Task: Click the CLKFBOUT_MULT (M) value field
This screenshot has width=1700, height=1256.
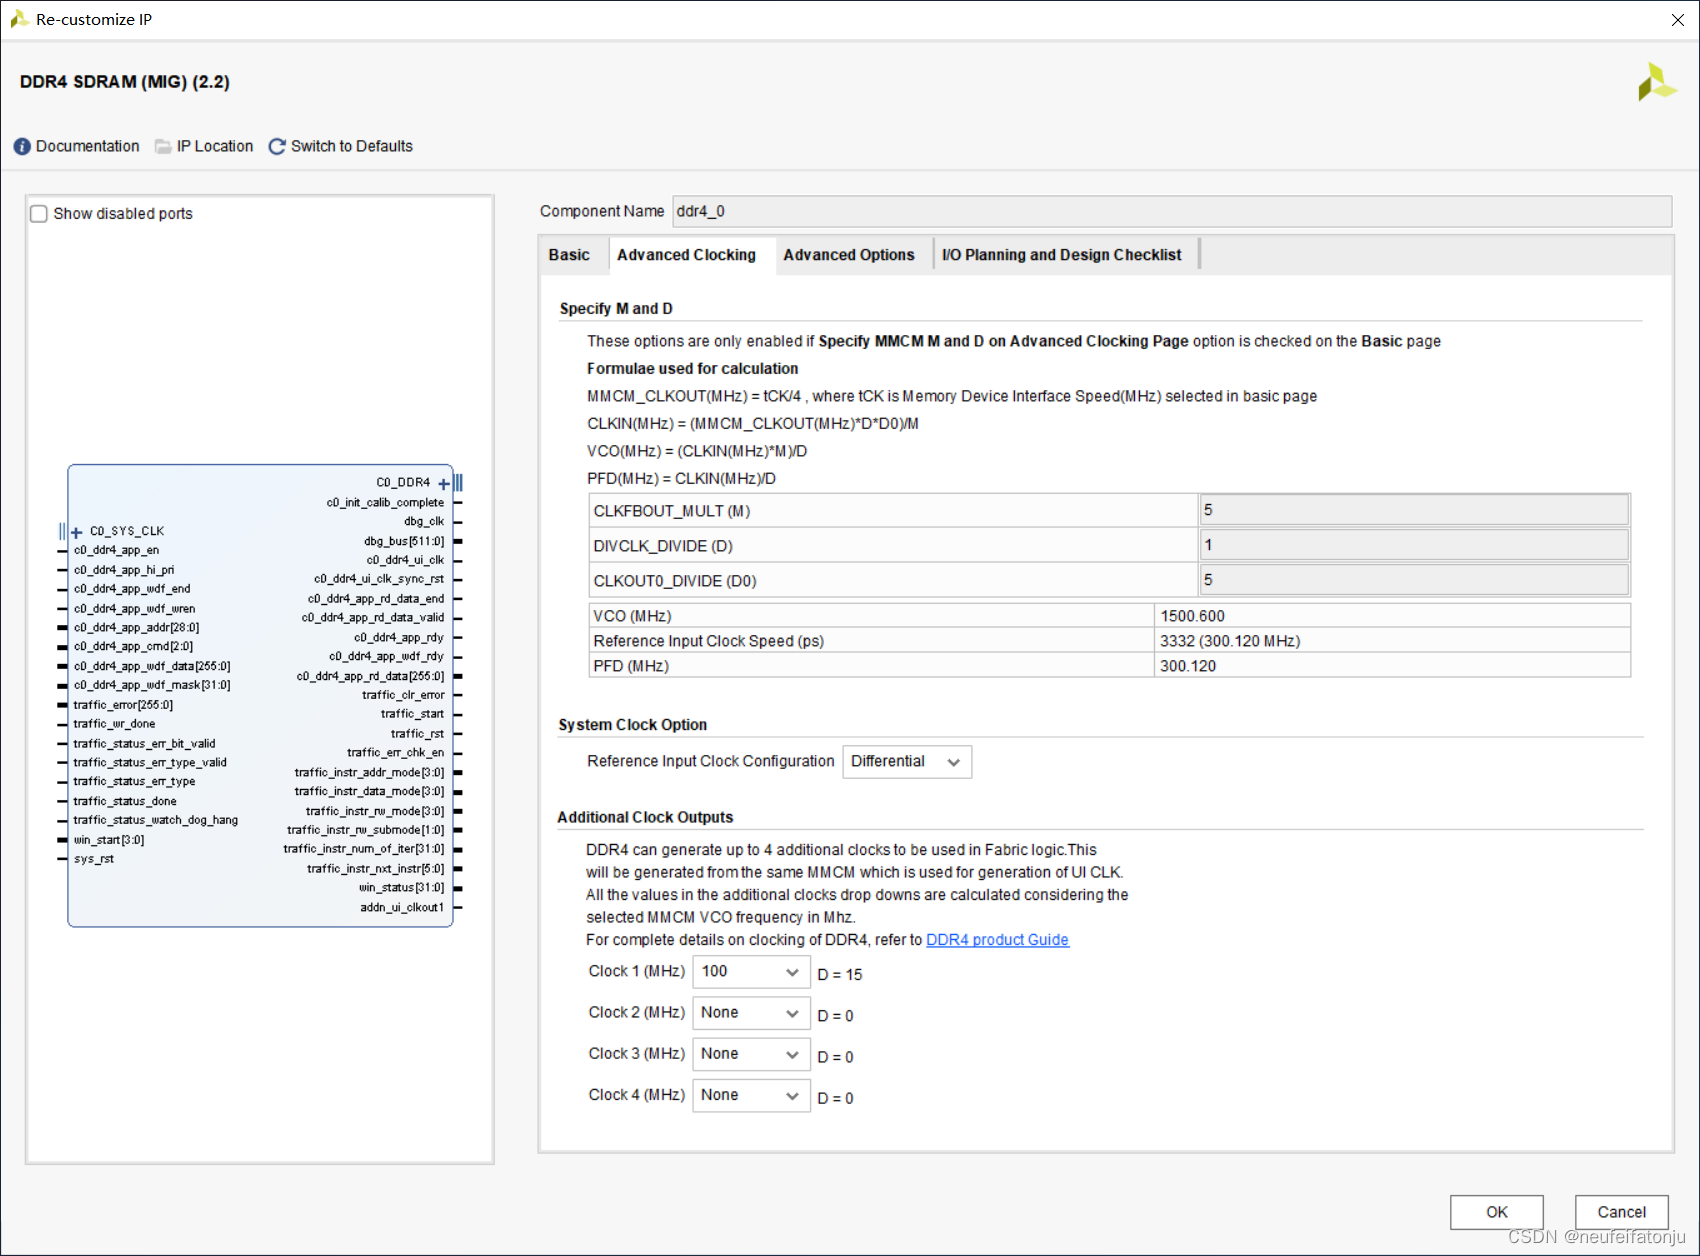Action: (x=1414, y=510)
